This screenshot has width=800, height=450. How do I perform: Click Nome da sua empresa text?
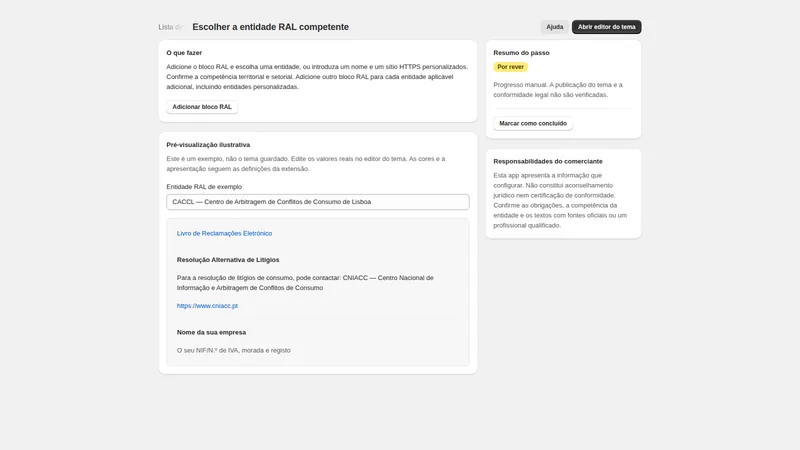pyautogui.click(x=211, y=332)
